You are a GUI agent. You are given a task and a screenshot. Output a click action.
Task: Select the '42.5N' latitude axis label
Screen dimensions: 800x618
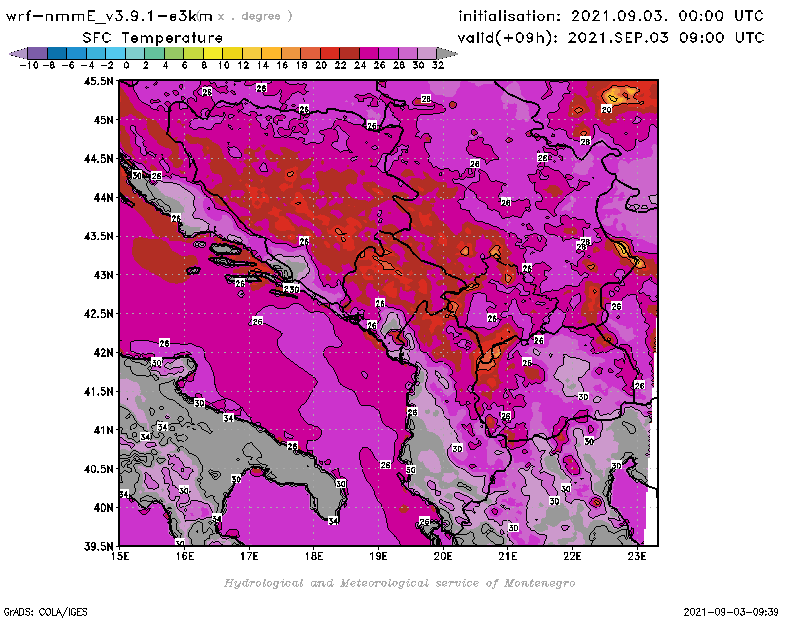98,314
